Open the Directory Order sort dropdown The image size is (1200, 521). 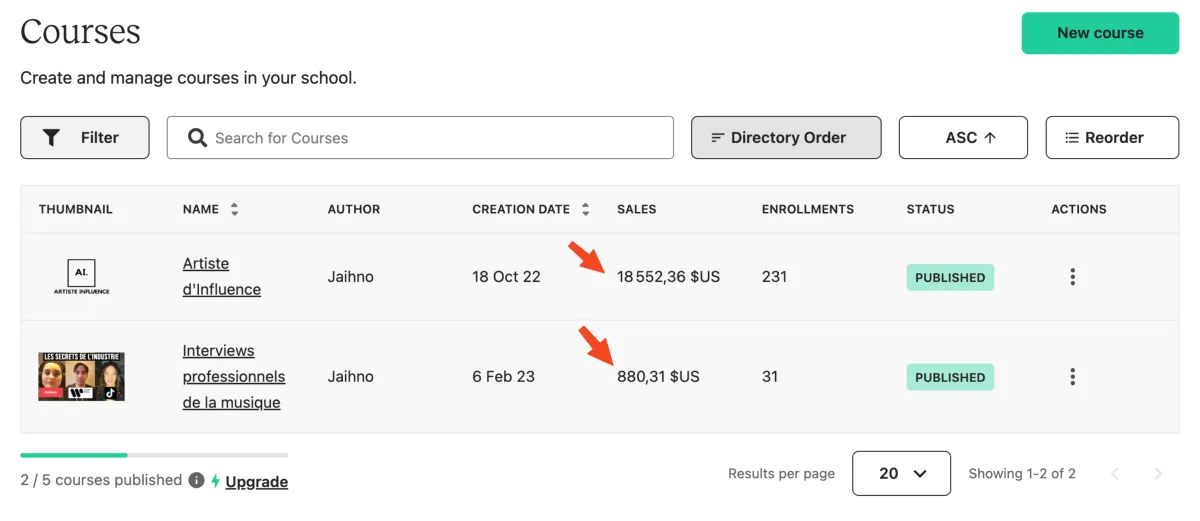point(786,138)
